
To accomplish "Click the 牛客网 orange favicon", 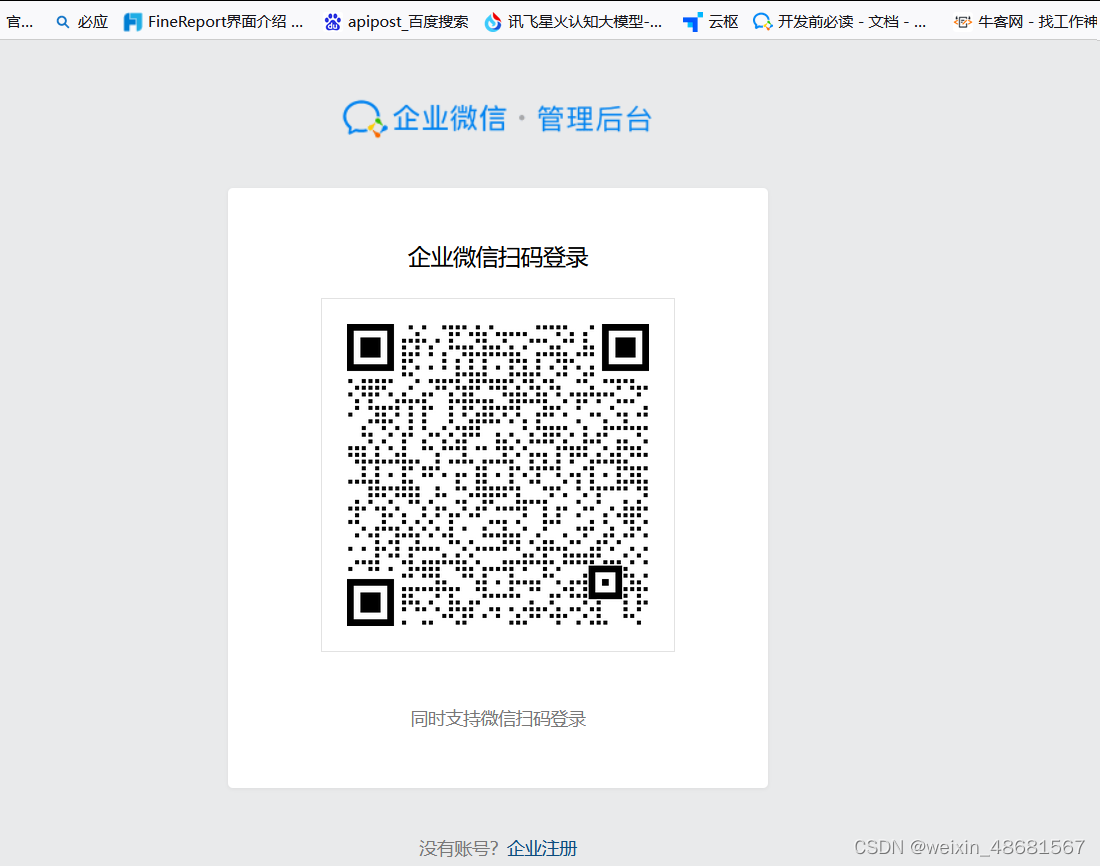I will pyautogui.click(x=962, y=22).
